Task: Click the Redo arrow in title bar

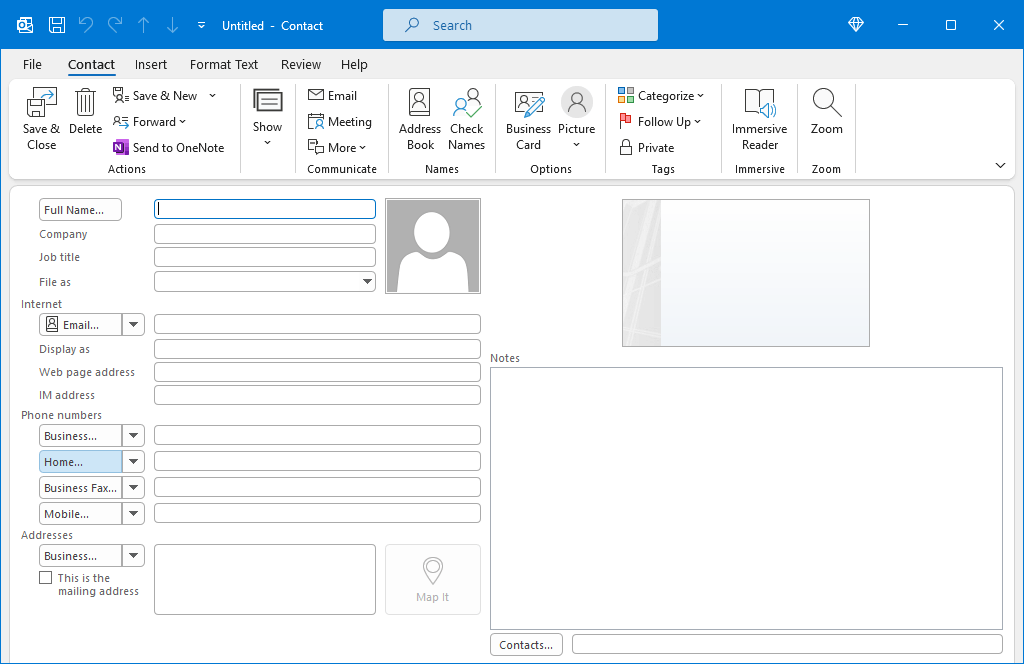Action: click(115, 25)
